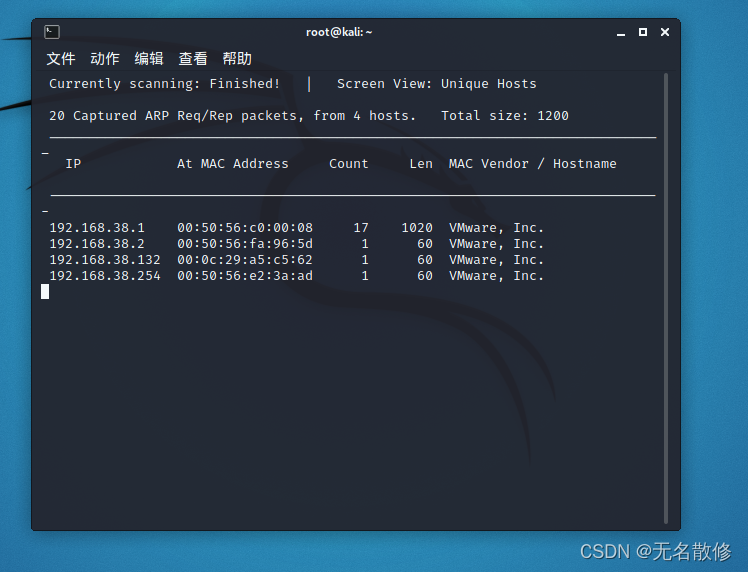This screenshot has width=748, height=572.
Task: Open the 动作 menu
Action: pos(105,58)
